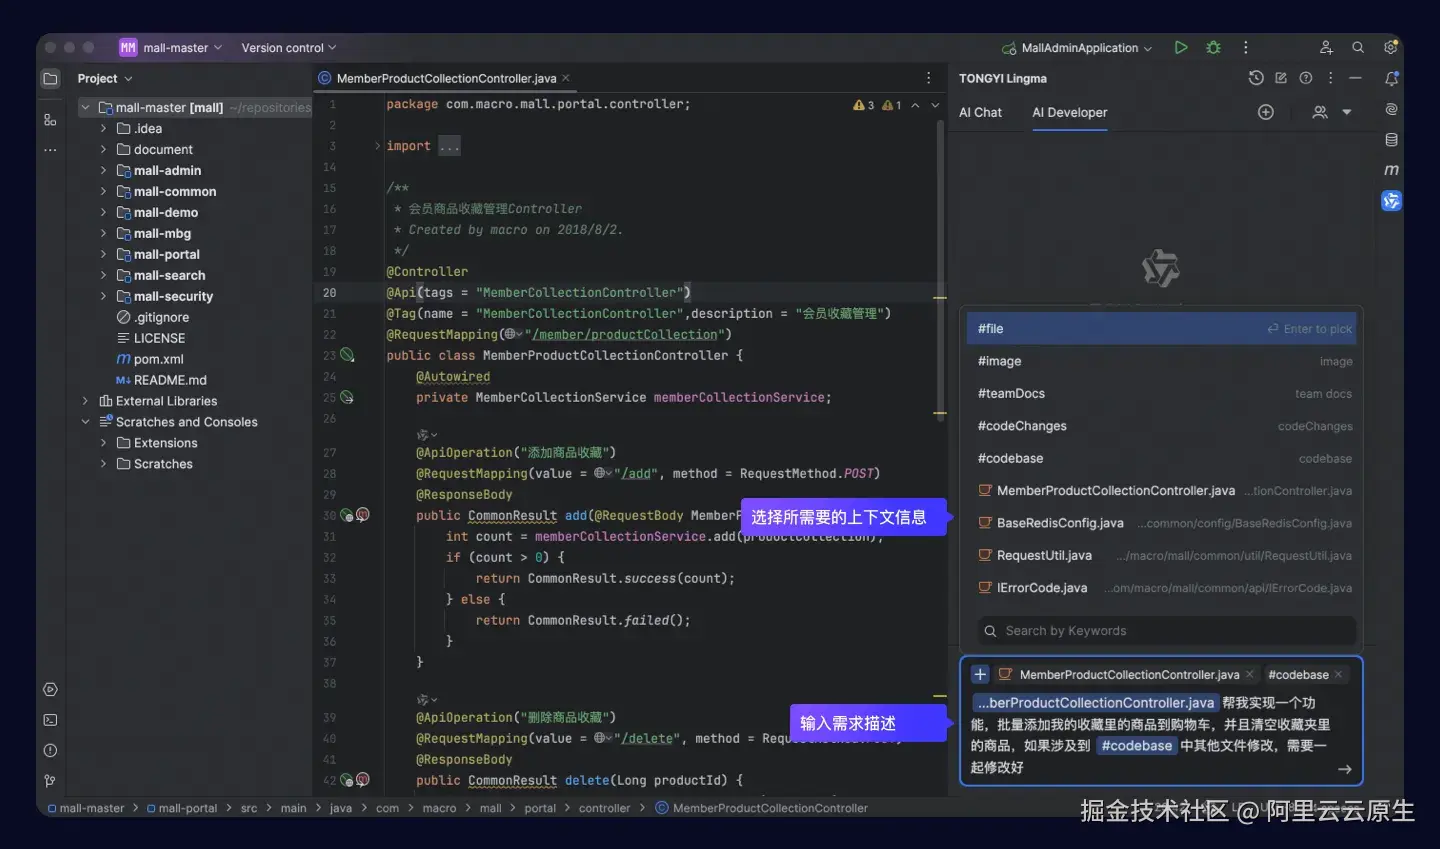Pick RequestUtil.java from context list
The height and width of the screenshot is (849, 1440).
point(1162,555)
